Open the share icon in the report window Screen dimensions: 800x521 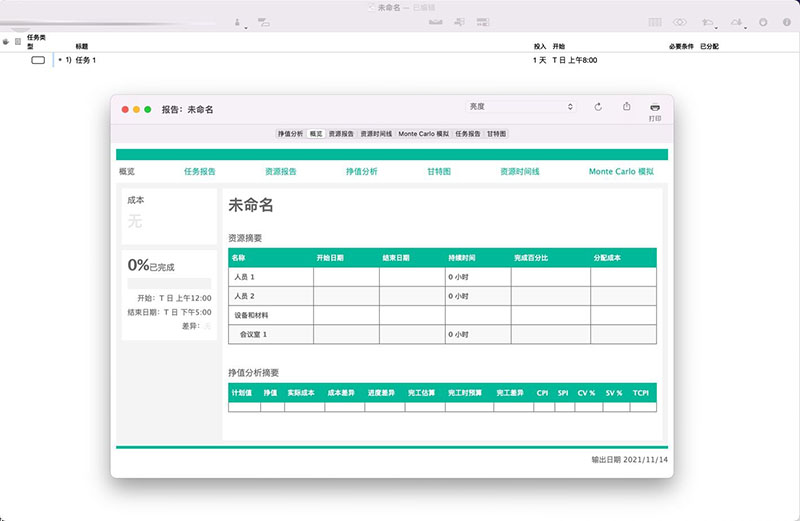point(627,106)
